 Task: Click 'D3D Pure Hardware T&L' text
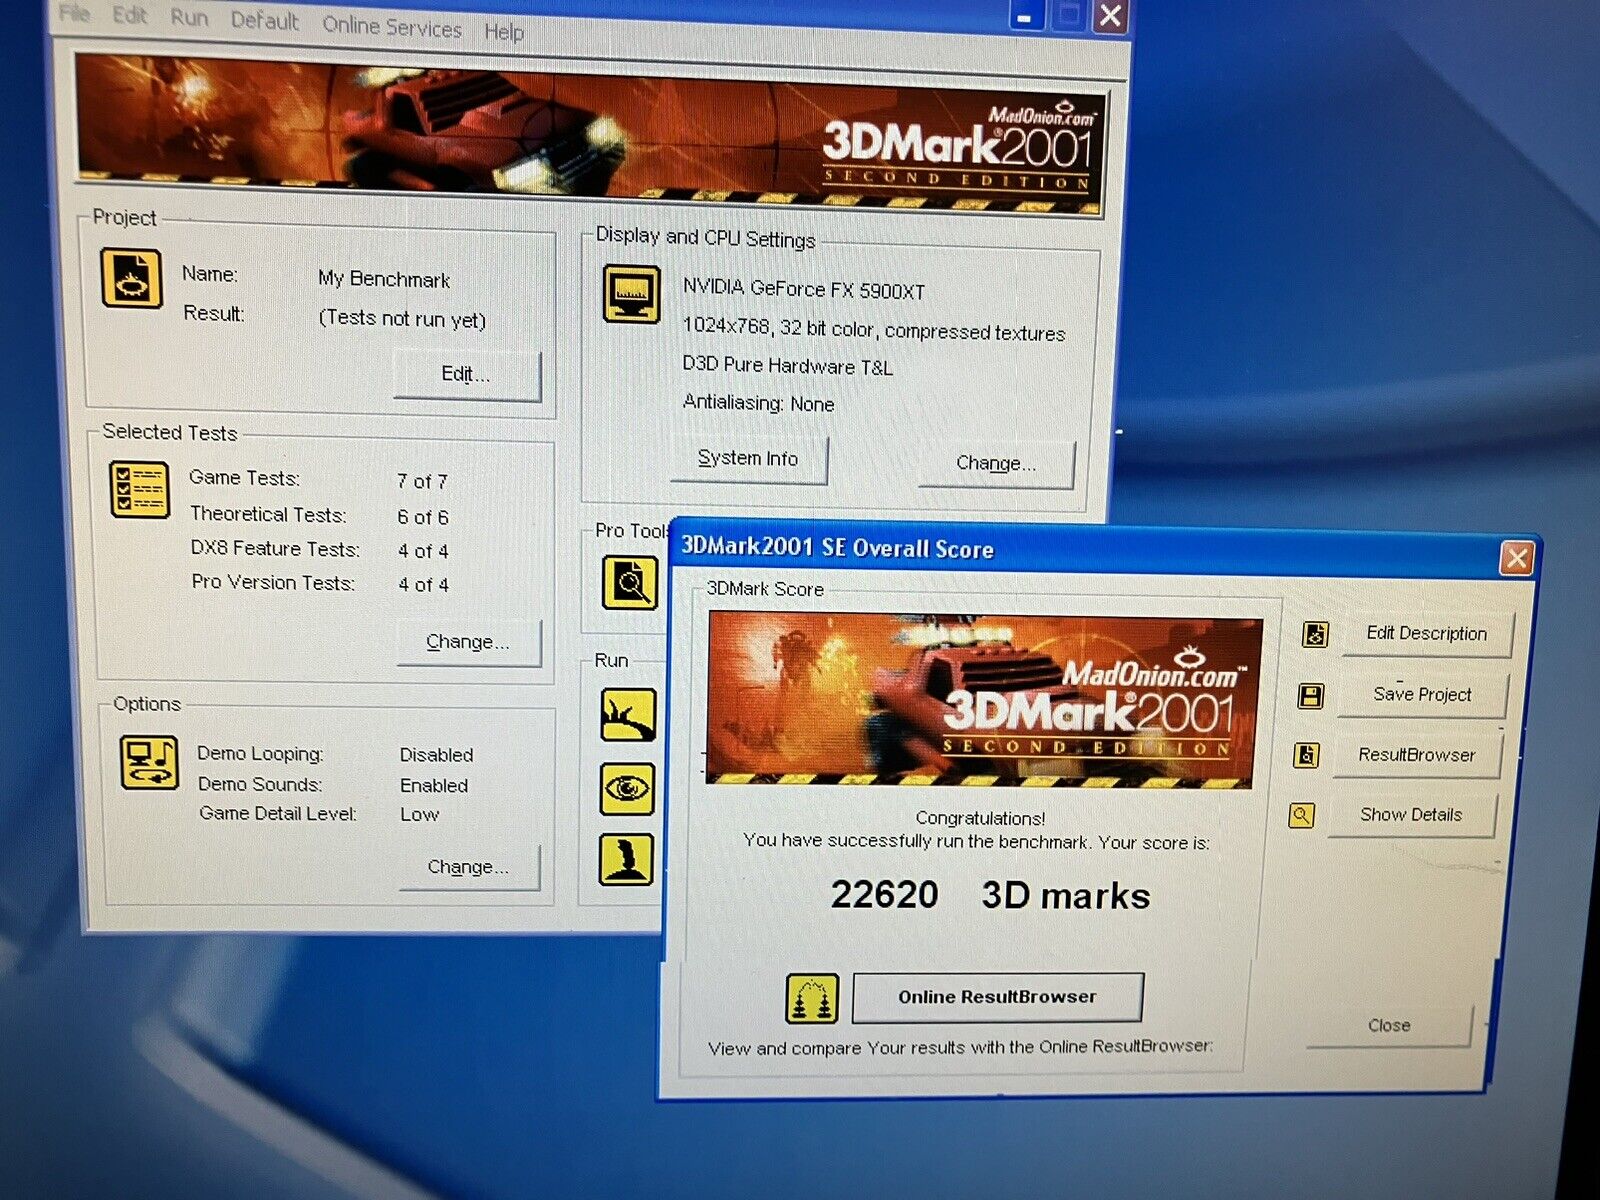[787, 366]
